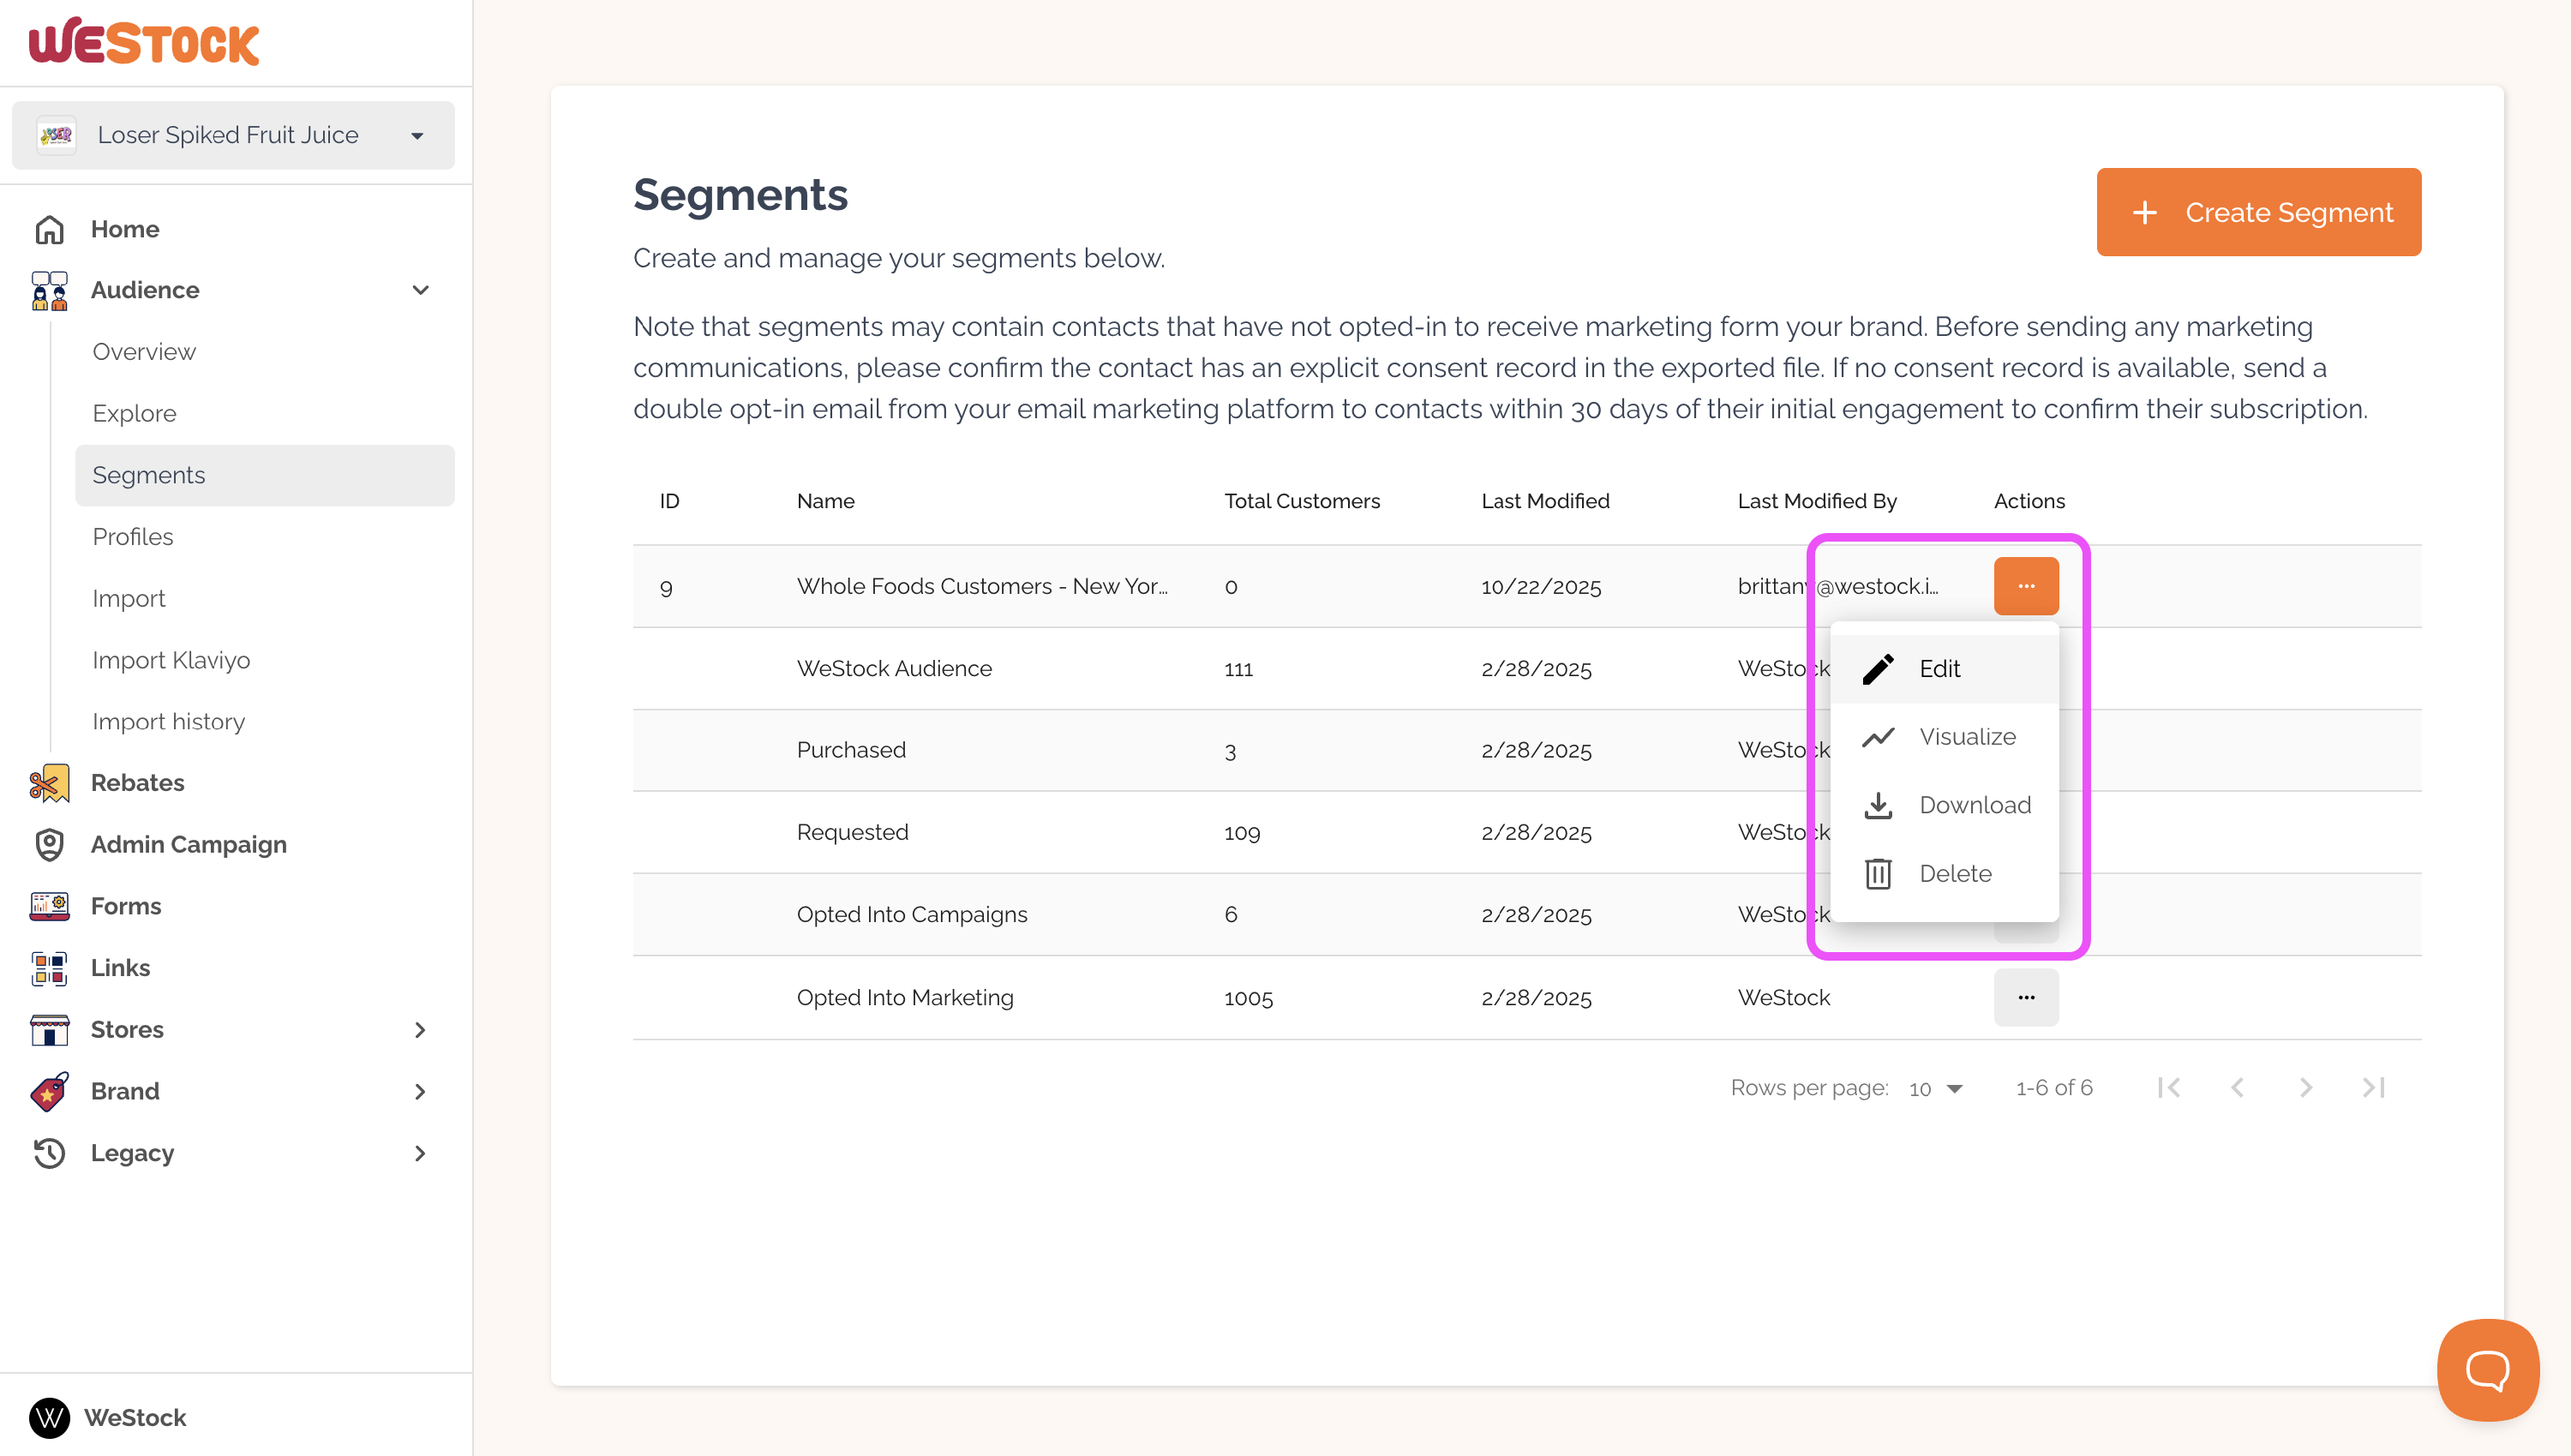
Task: Choose Edit from the actions menu
Action: (1939, 669)
